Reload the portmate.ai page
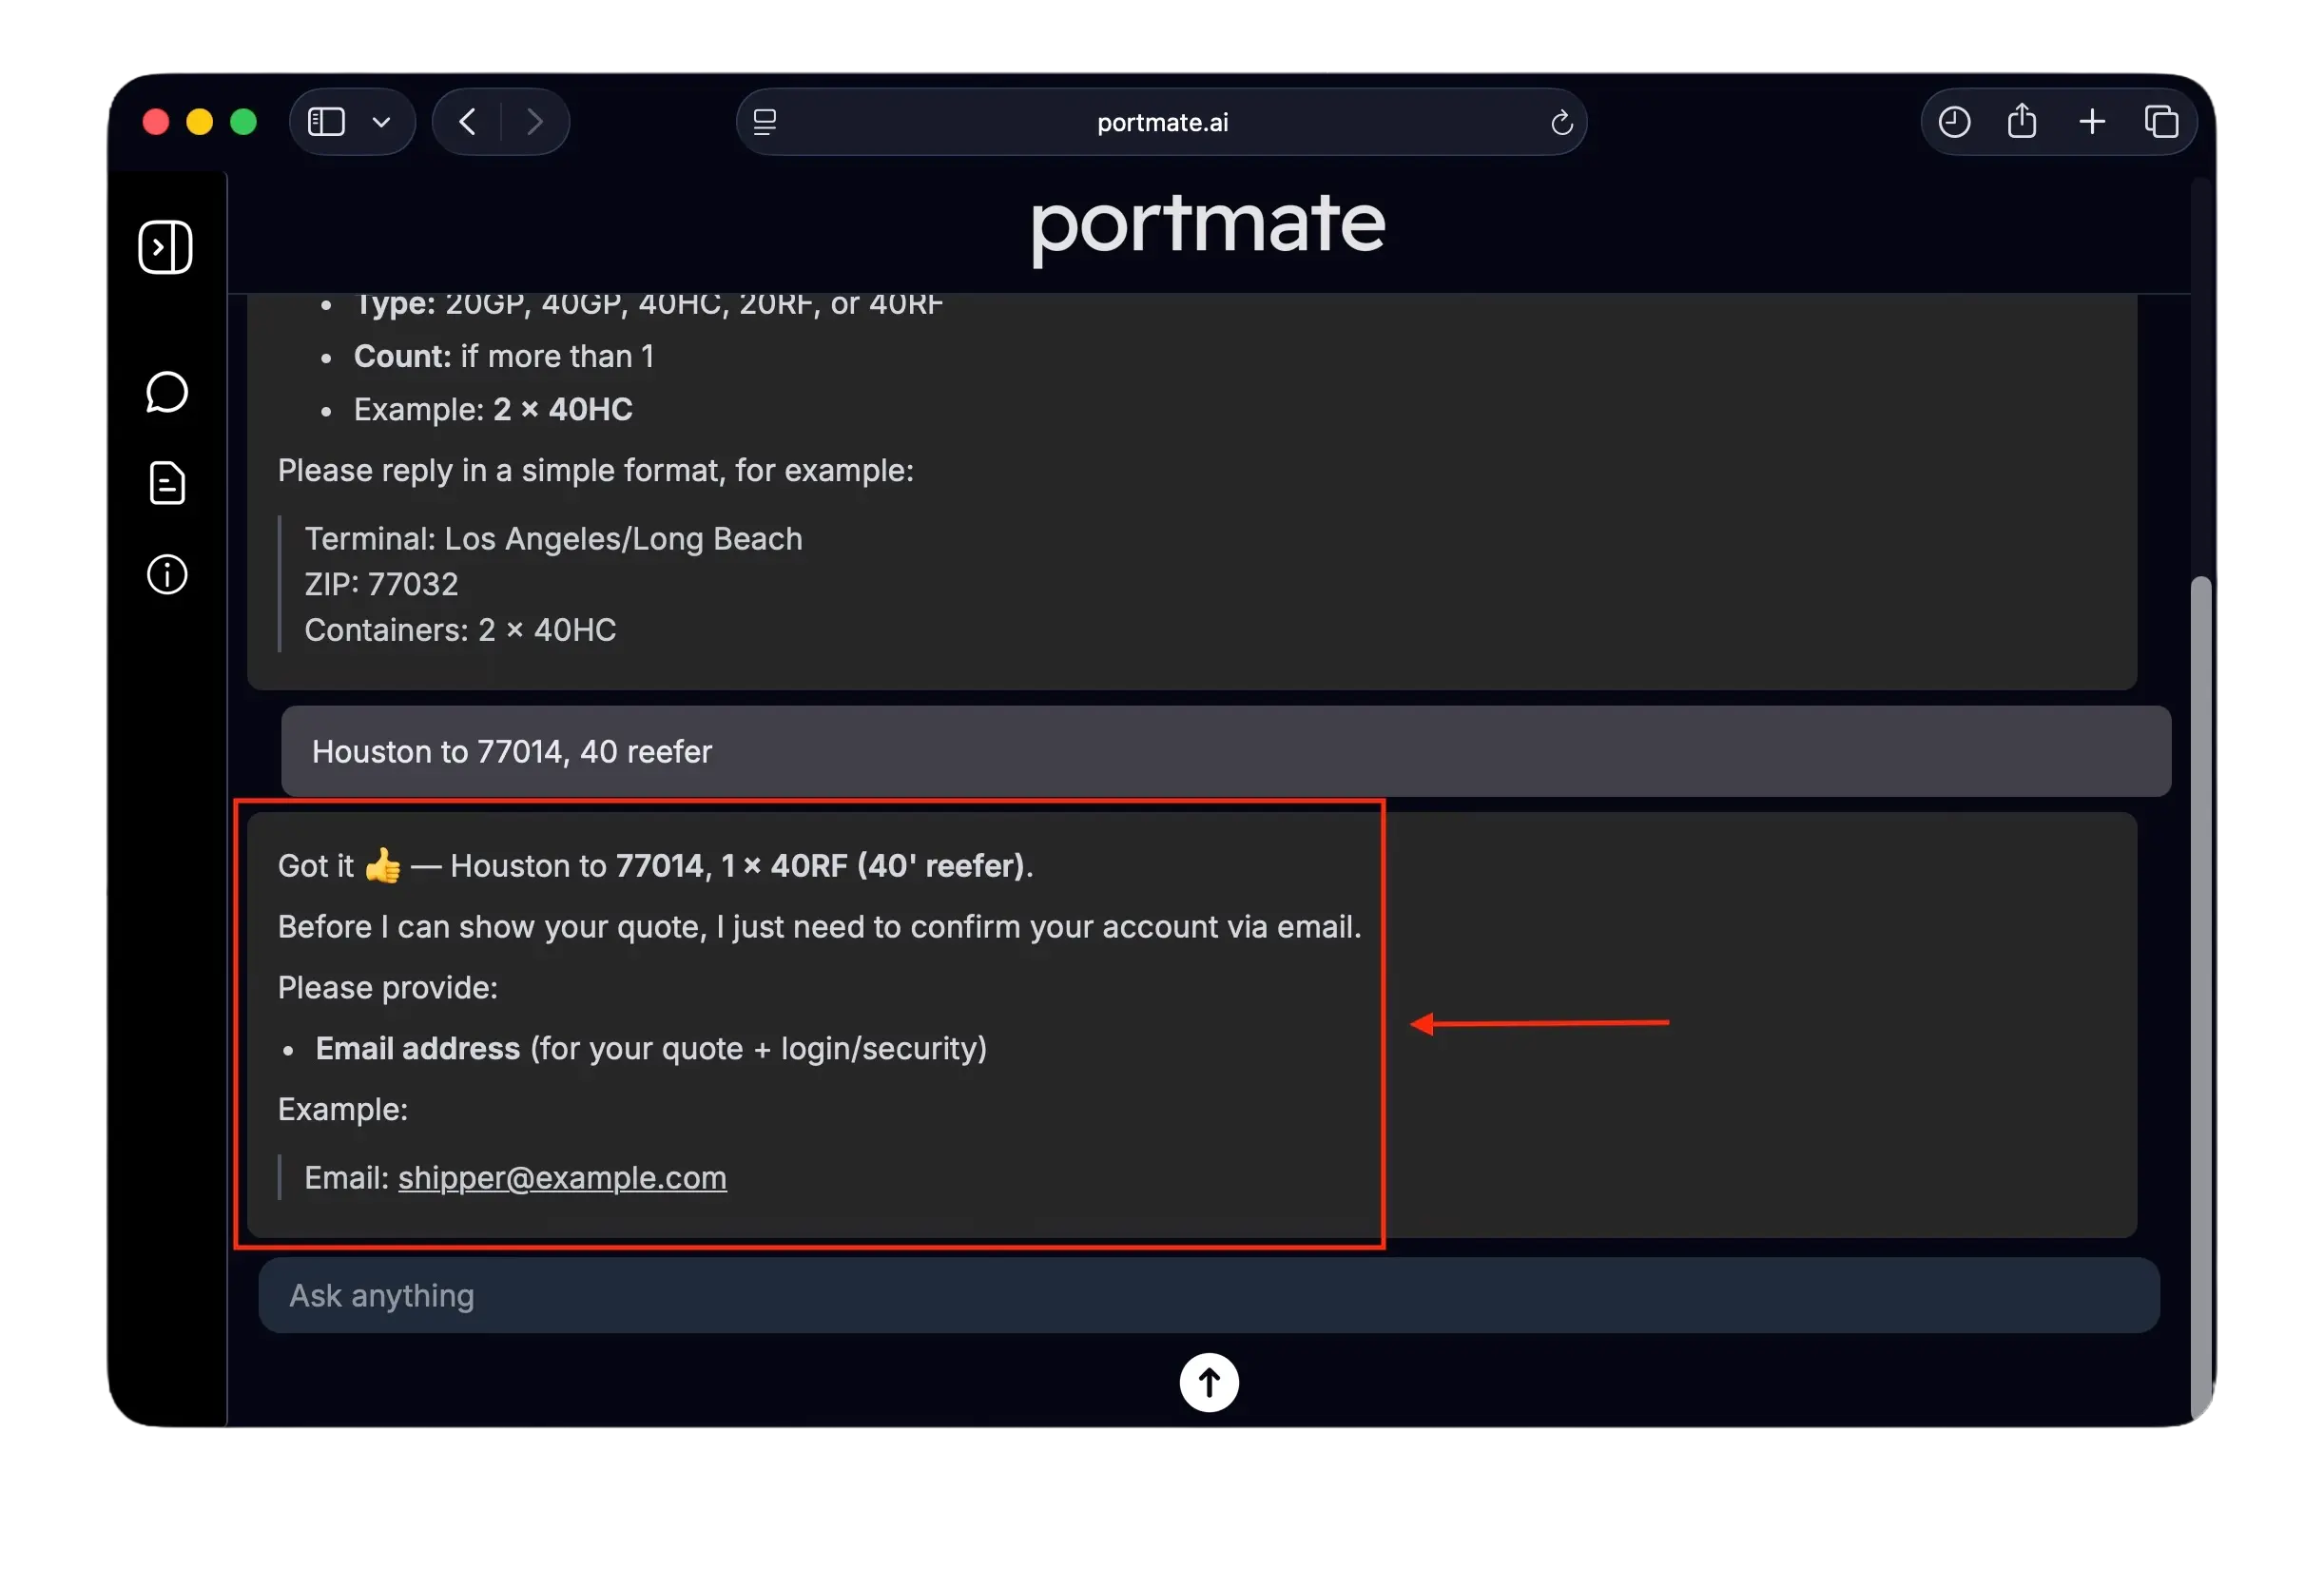This screenshot has height=1569, width=2324. click(1561, 123)
